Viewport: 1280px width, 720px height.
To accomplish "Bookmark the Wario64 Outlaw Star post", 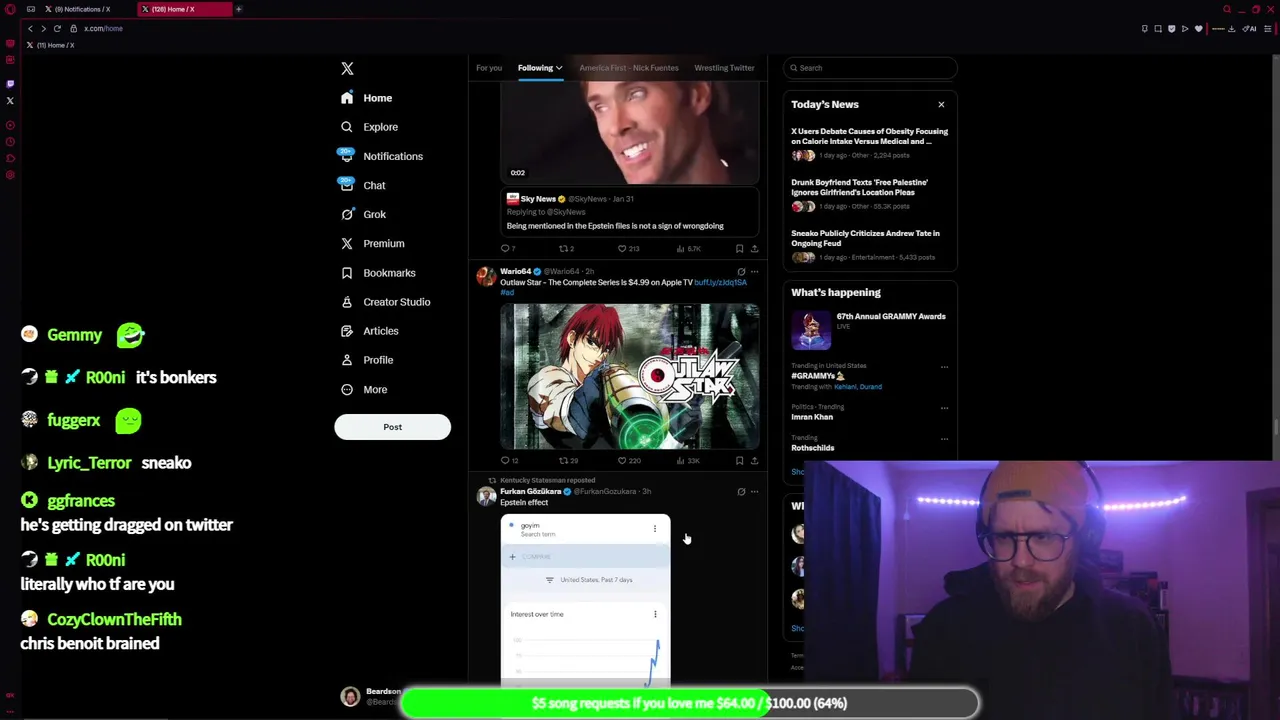I will pos(739,461).
